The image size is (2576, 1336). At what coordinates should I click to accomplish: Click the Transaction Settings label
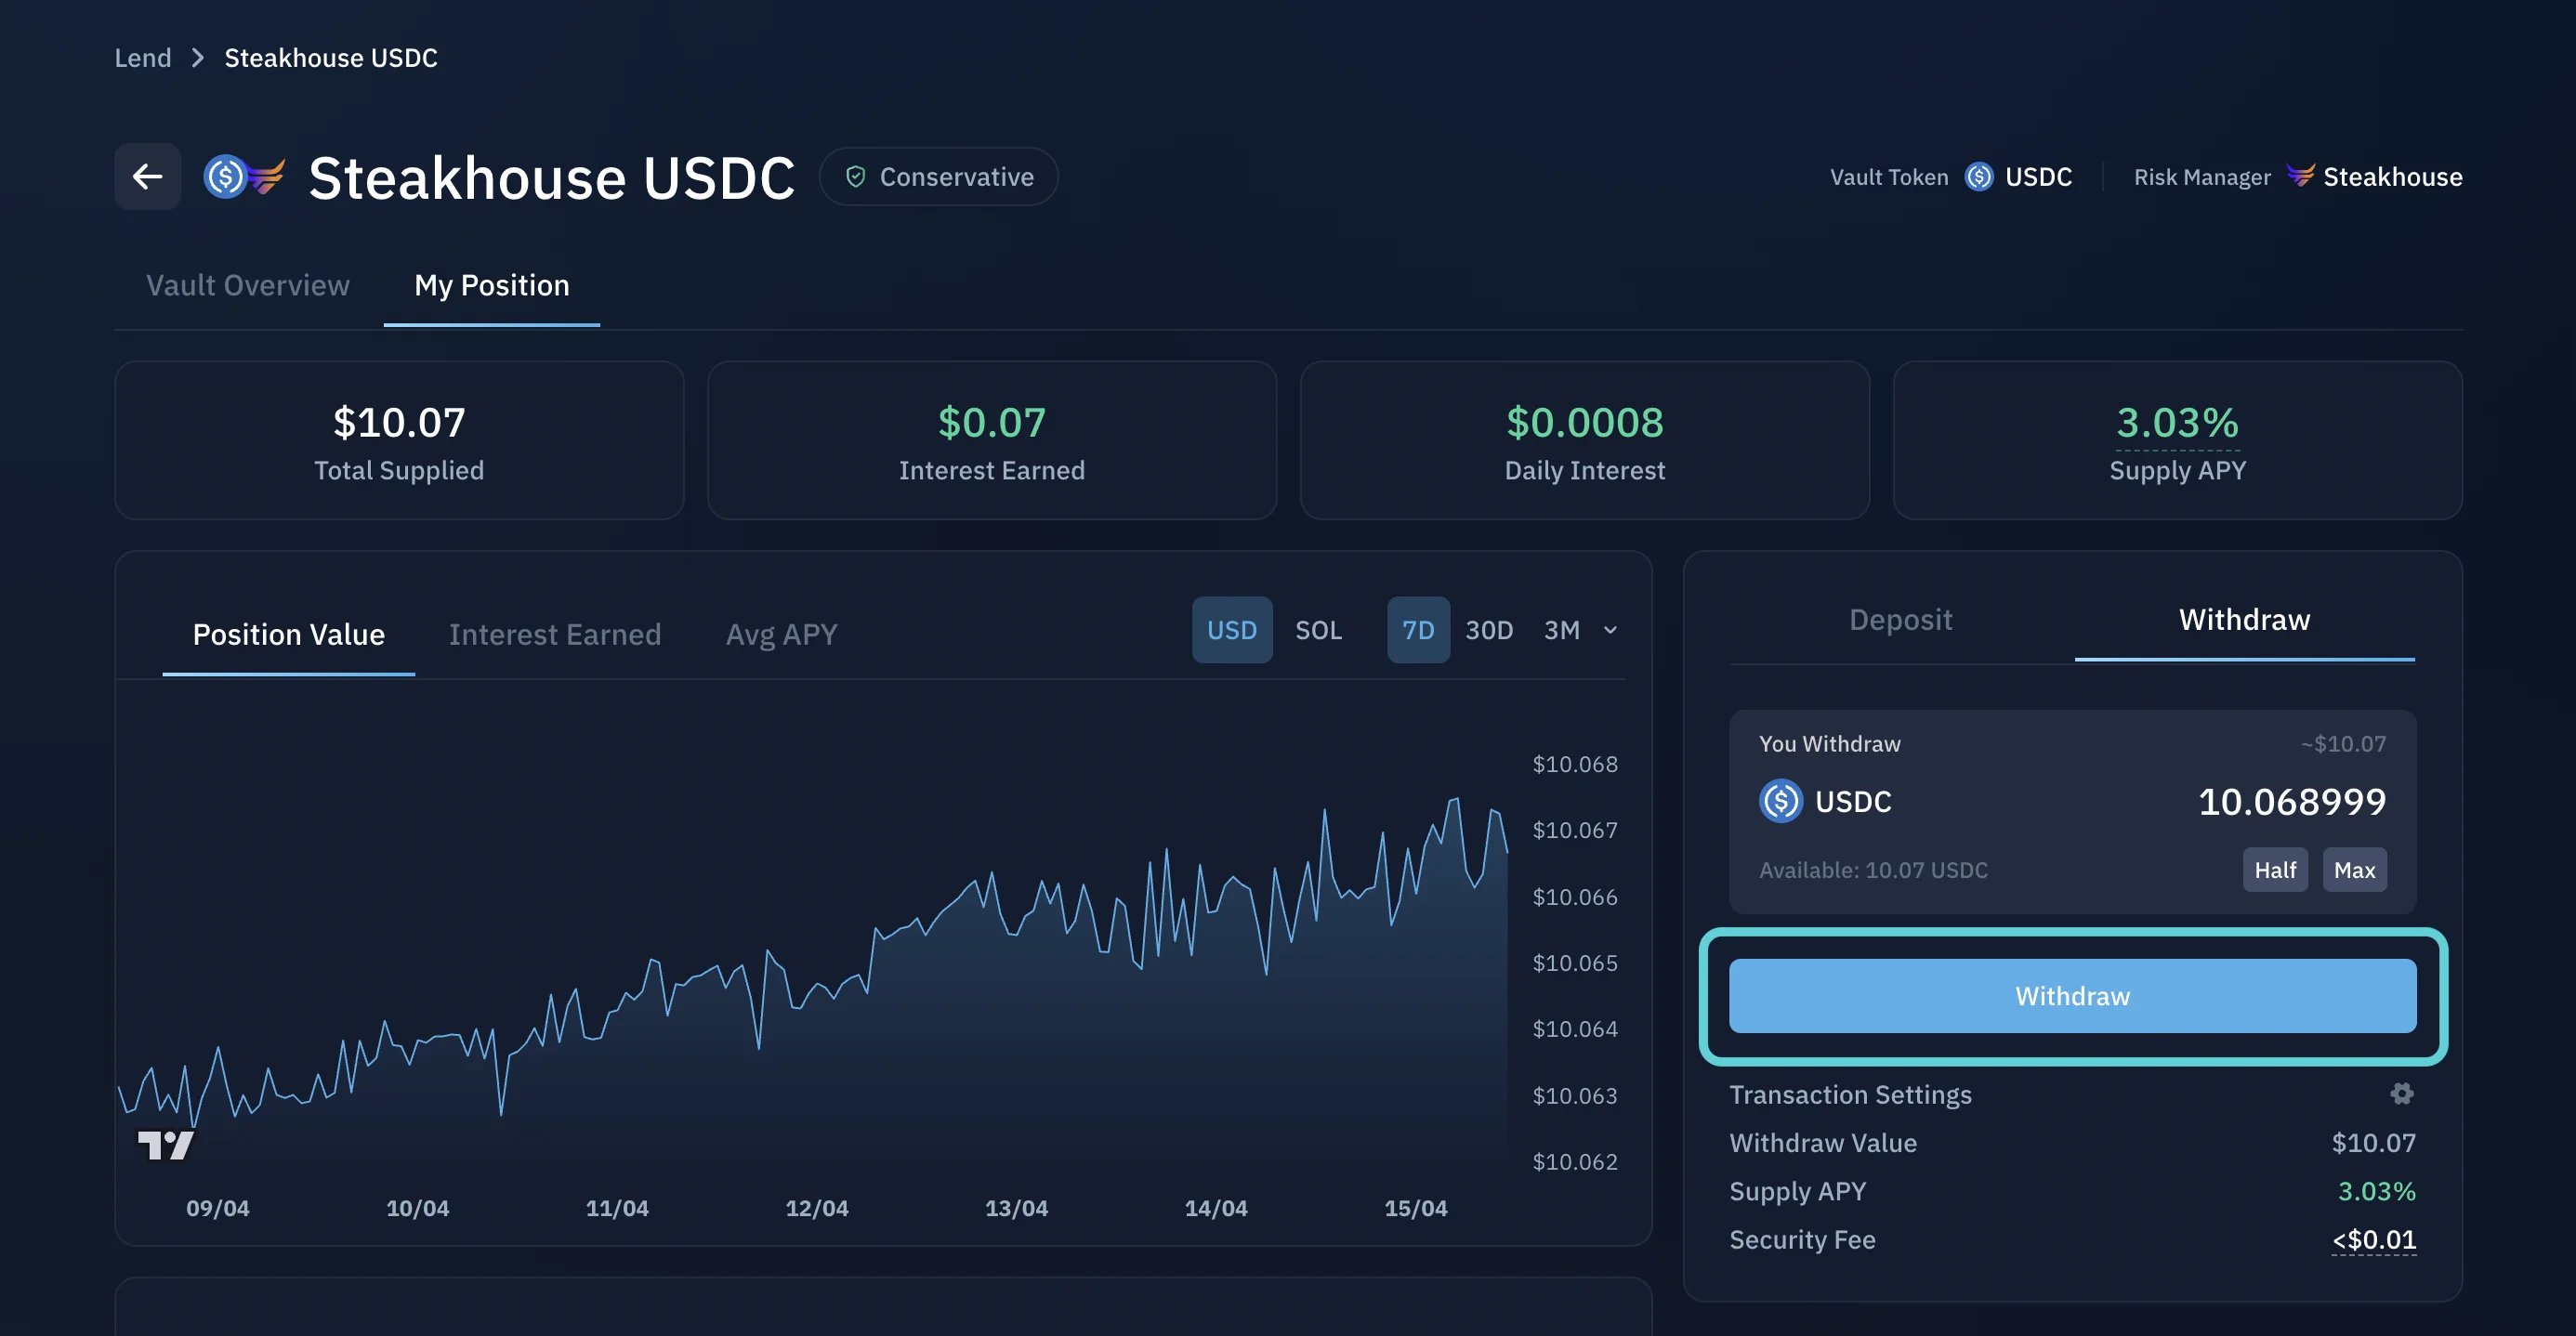pos(1850,1095)
